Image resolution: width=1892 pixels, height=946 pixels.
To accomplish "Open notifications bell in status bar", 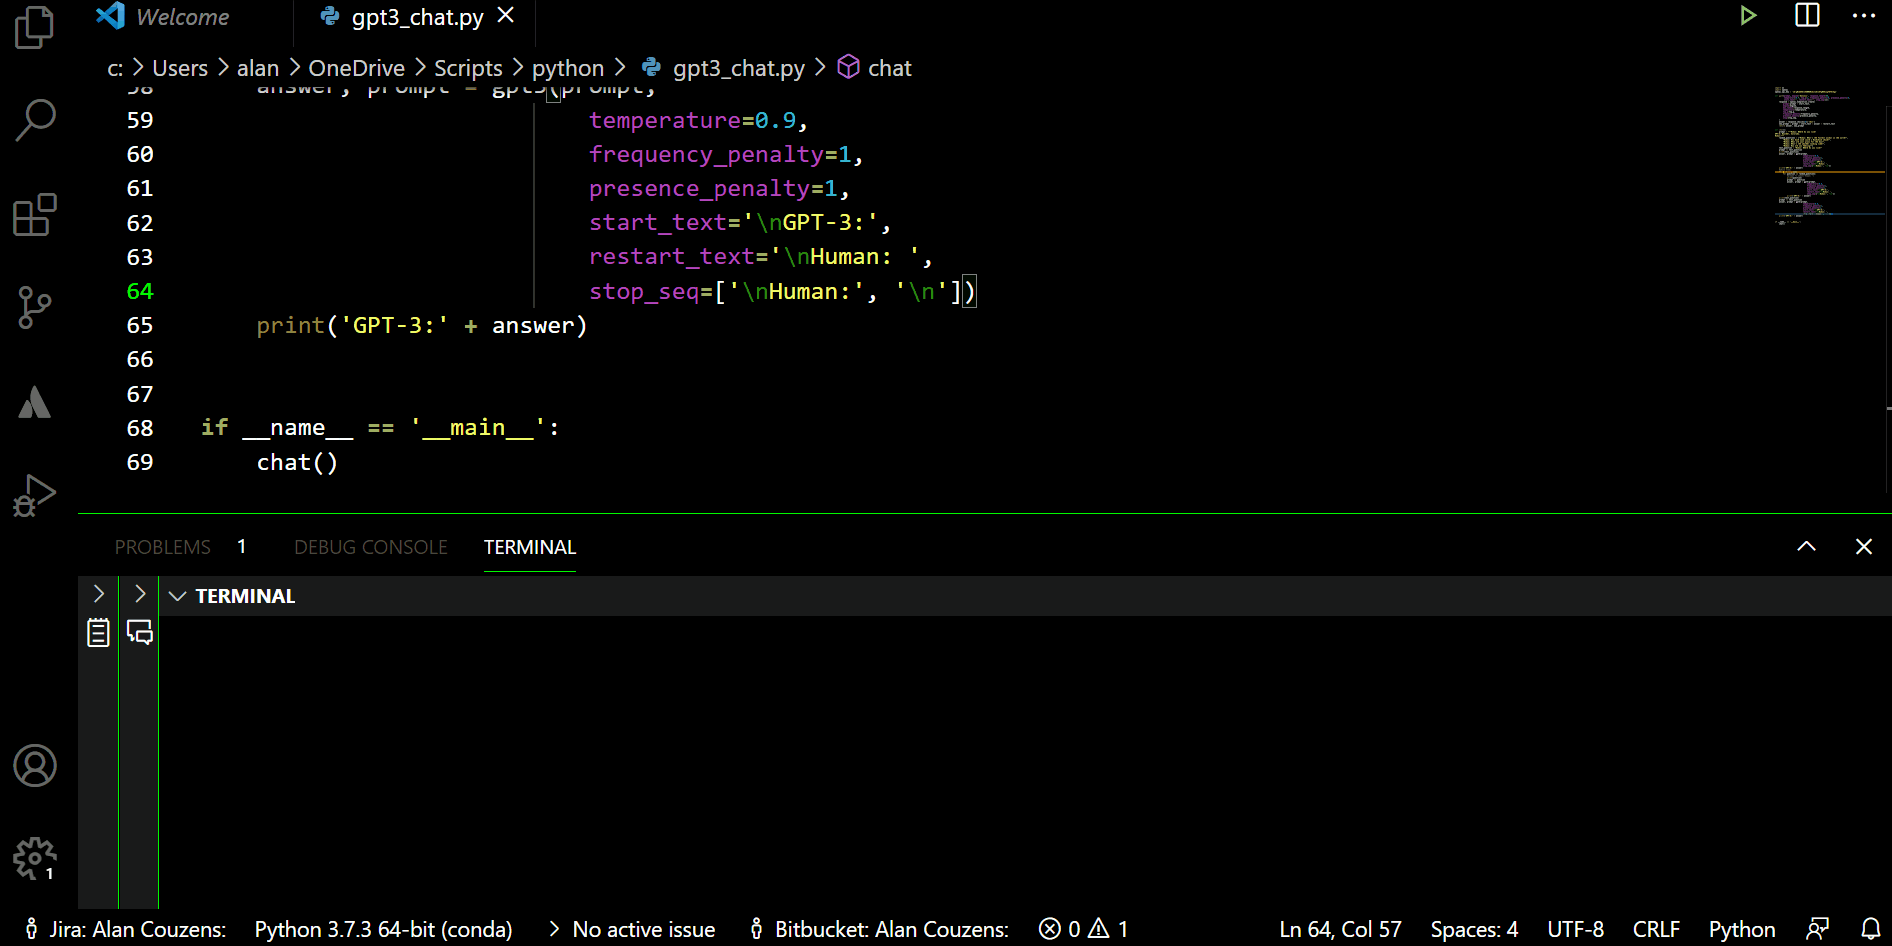I will (1871, 929).
